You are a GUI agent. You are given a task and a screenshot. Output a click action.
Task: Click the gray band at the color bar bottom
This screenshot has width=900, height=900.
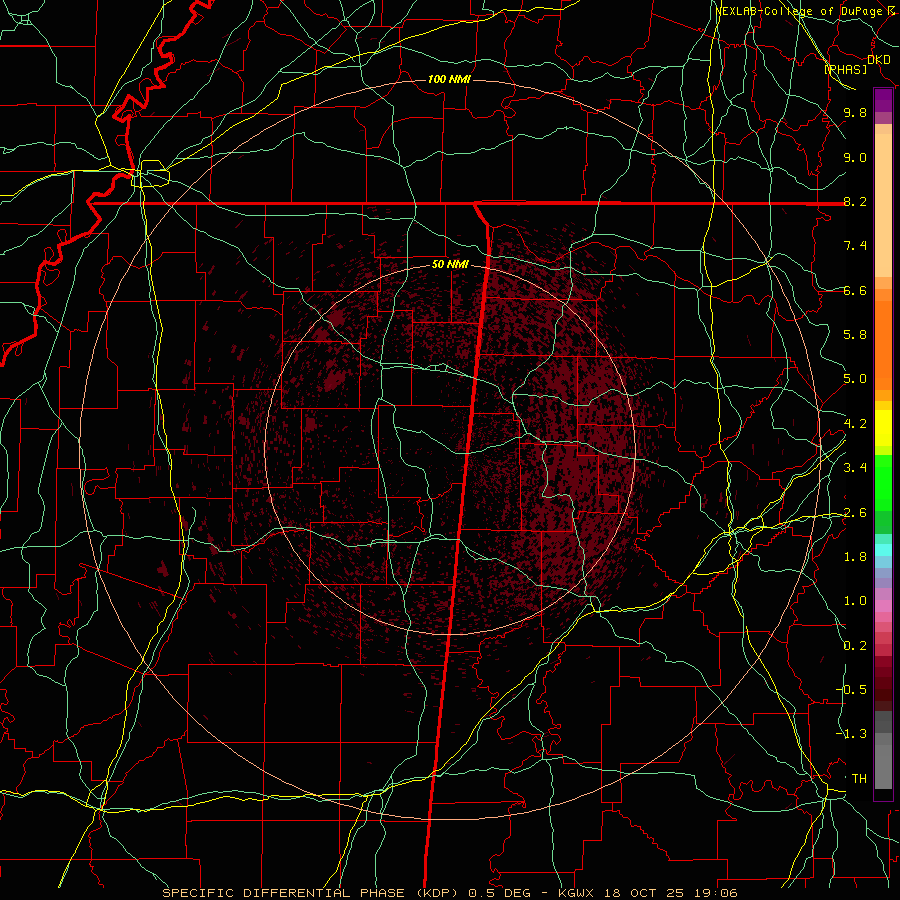pos(883,749)
